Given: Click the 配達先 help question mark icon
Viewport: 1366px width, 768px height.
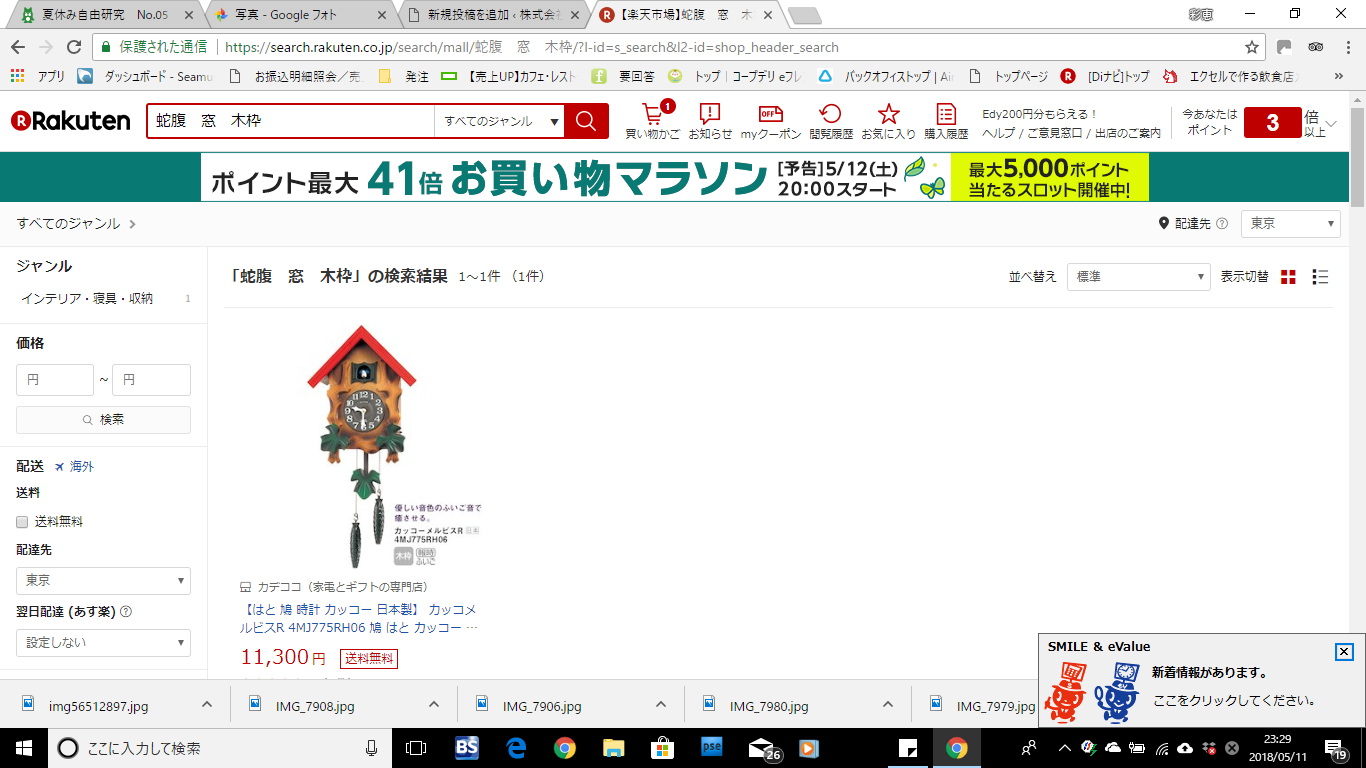Looking at the screenshot, I should point(1222,224).
